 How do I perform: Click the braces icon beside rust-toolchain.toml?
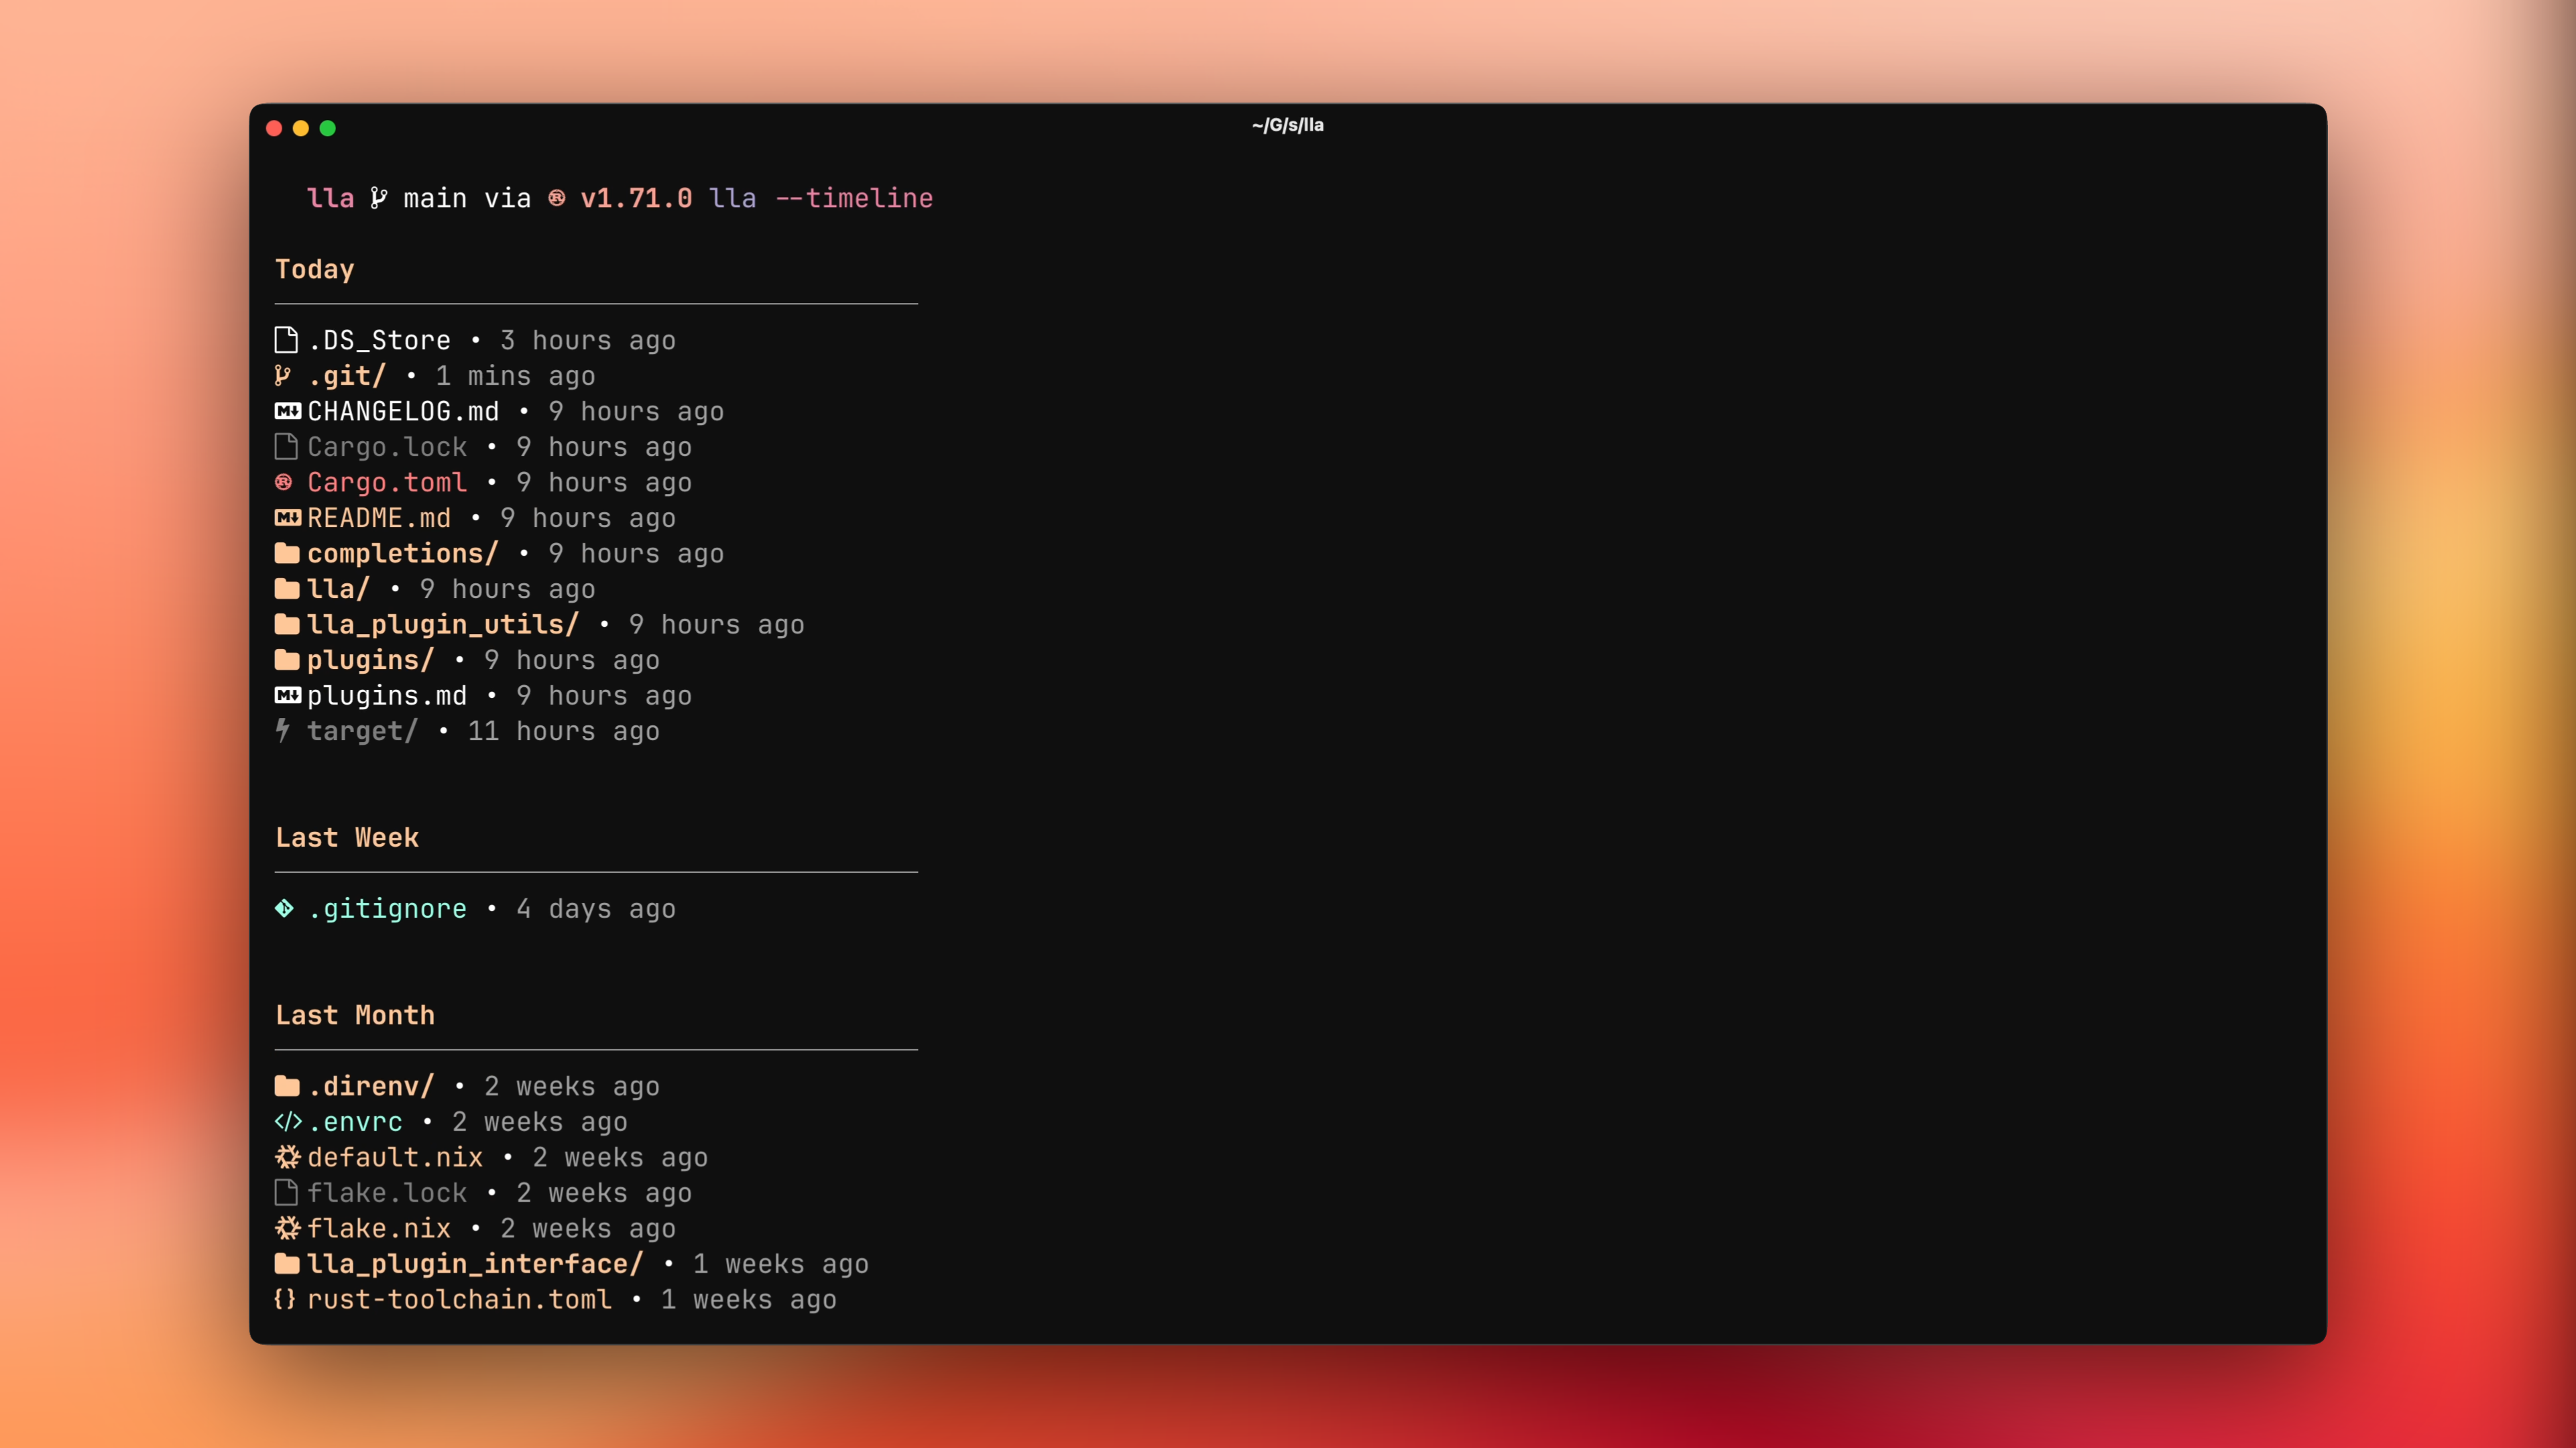click(x=285, y=1299)
